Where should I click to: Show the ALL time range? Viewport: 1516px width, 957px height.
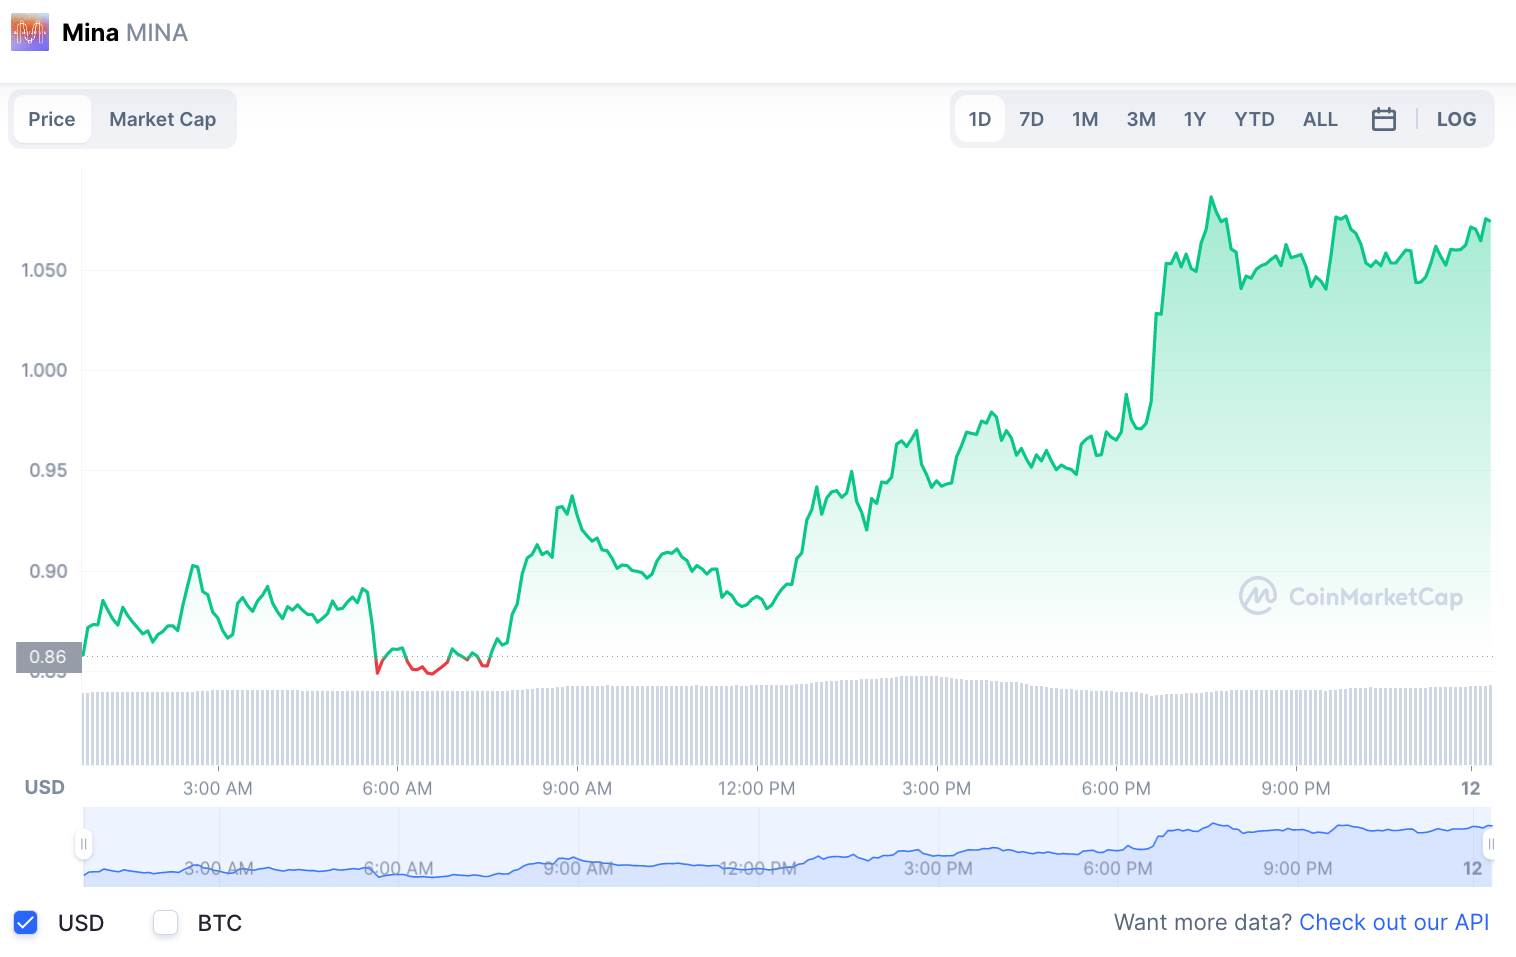click(1320, 119)
